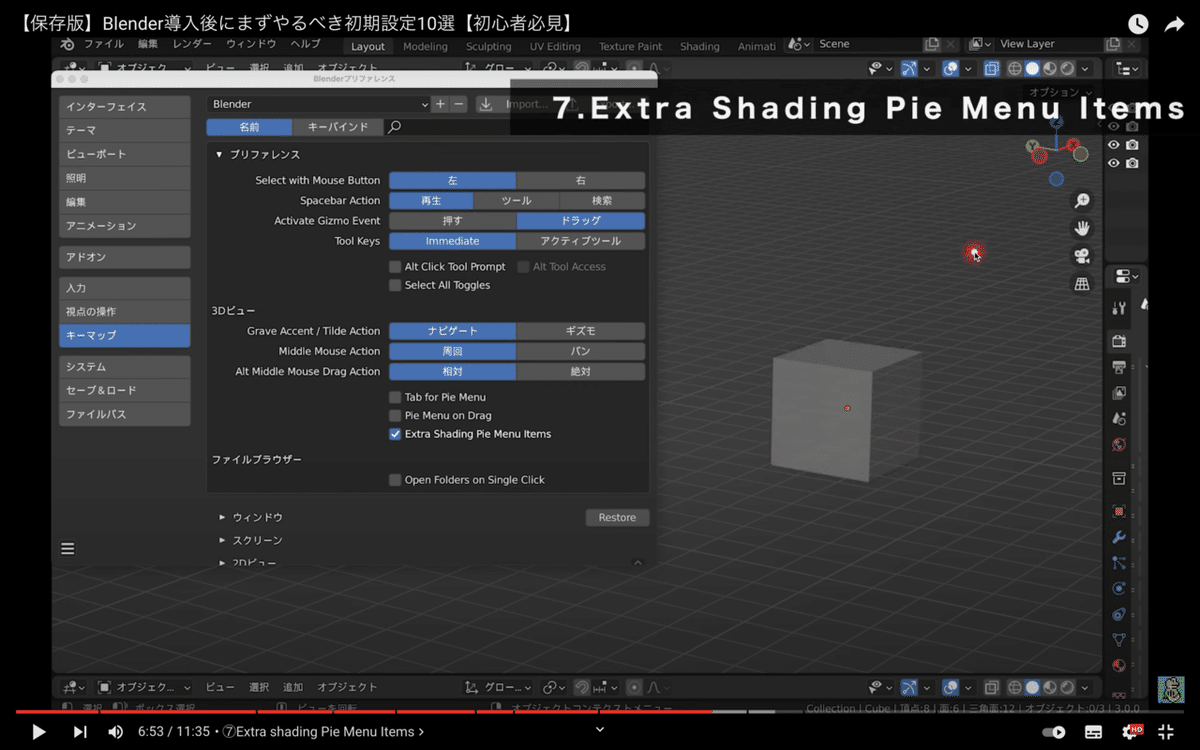This screenshot has width=1200, height=750.
Task: Click the preferences hamburger menu icon
Action: tap(68, 548)
